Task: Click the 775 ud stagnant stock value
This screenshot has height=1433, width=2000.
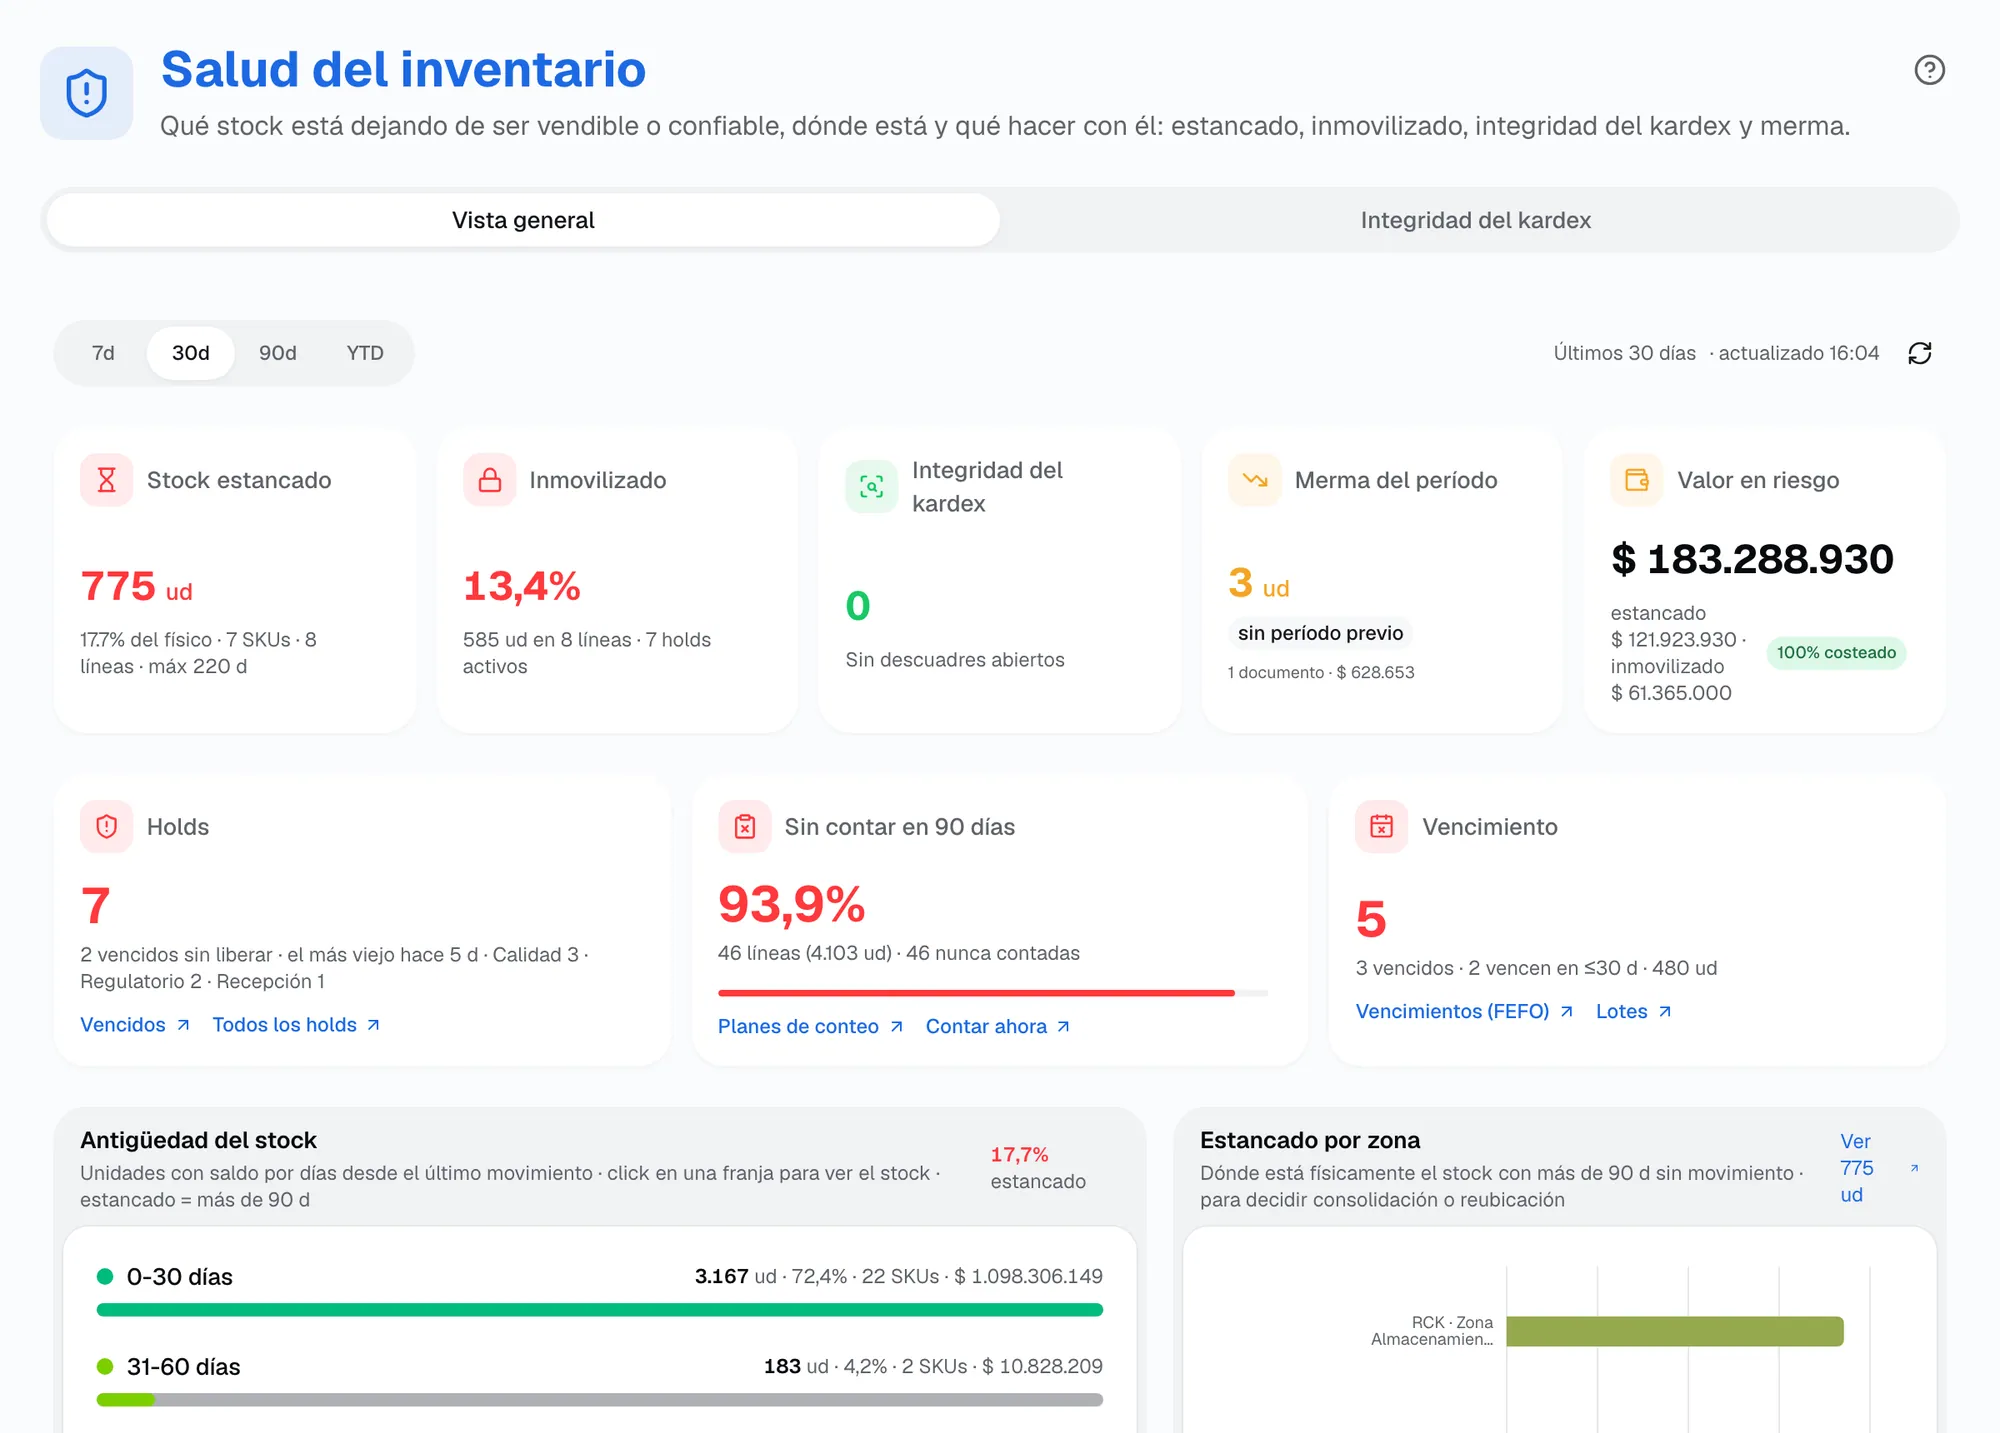Action: 136,587
